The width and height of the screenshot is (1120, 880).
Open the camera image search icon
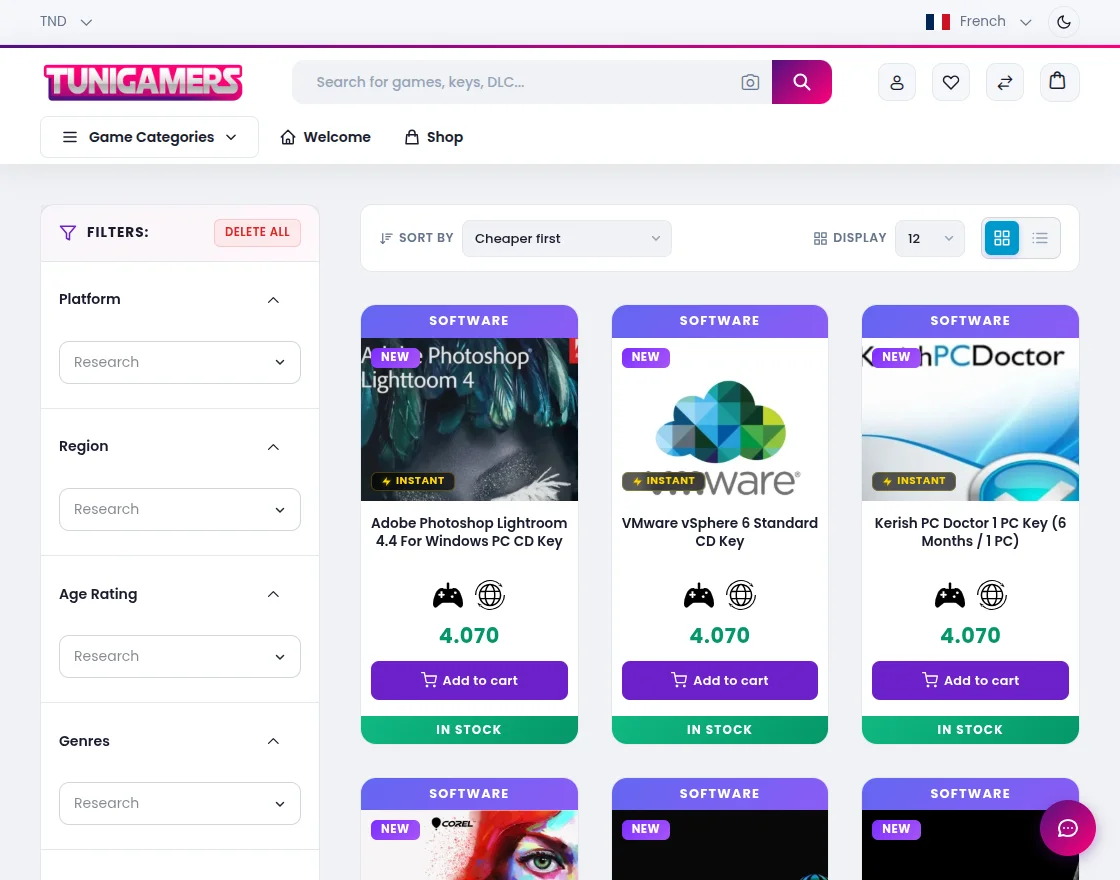[x=750, y=82]
